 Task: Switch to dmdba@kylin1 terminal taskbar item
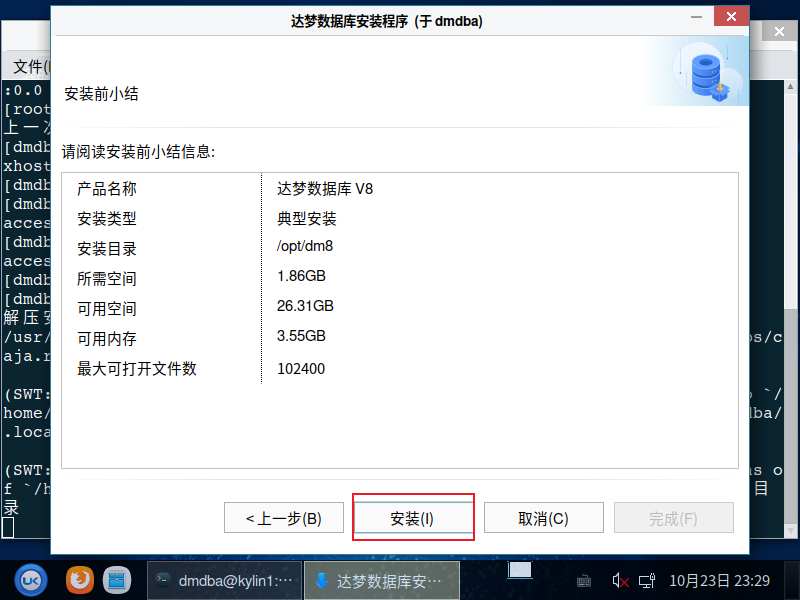(x=225, y=581)
